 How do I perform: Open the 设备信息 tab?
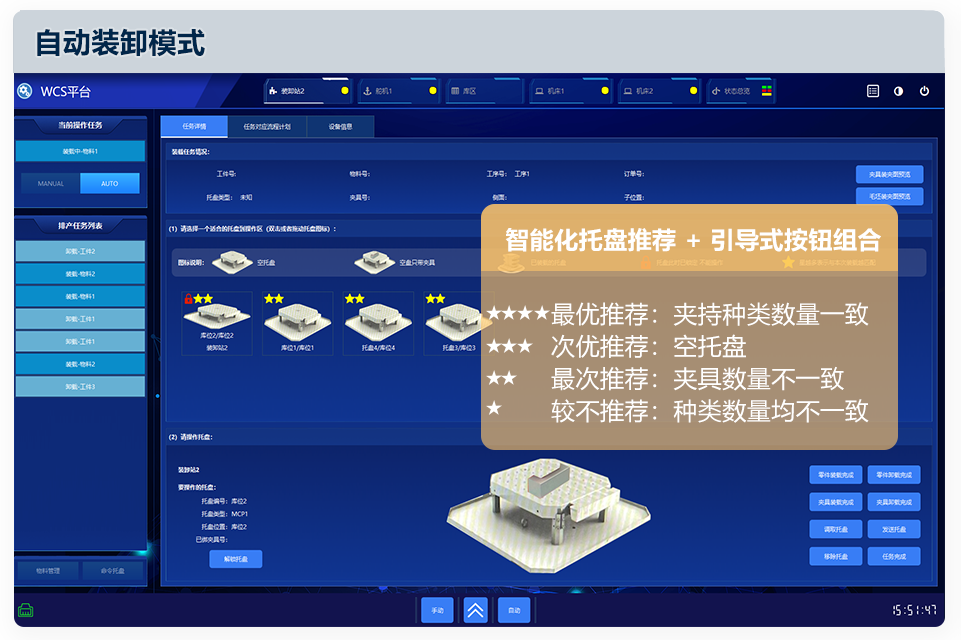[x=341, y=127]
